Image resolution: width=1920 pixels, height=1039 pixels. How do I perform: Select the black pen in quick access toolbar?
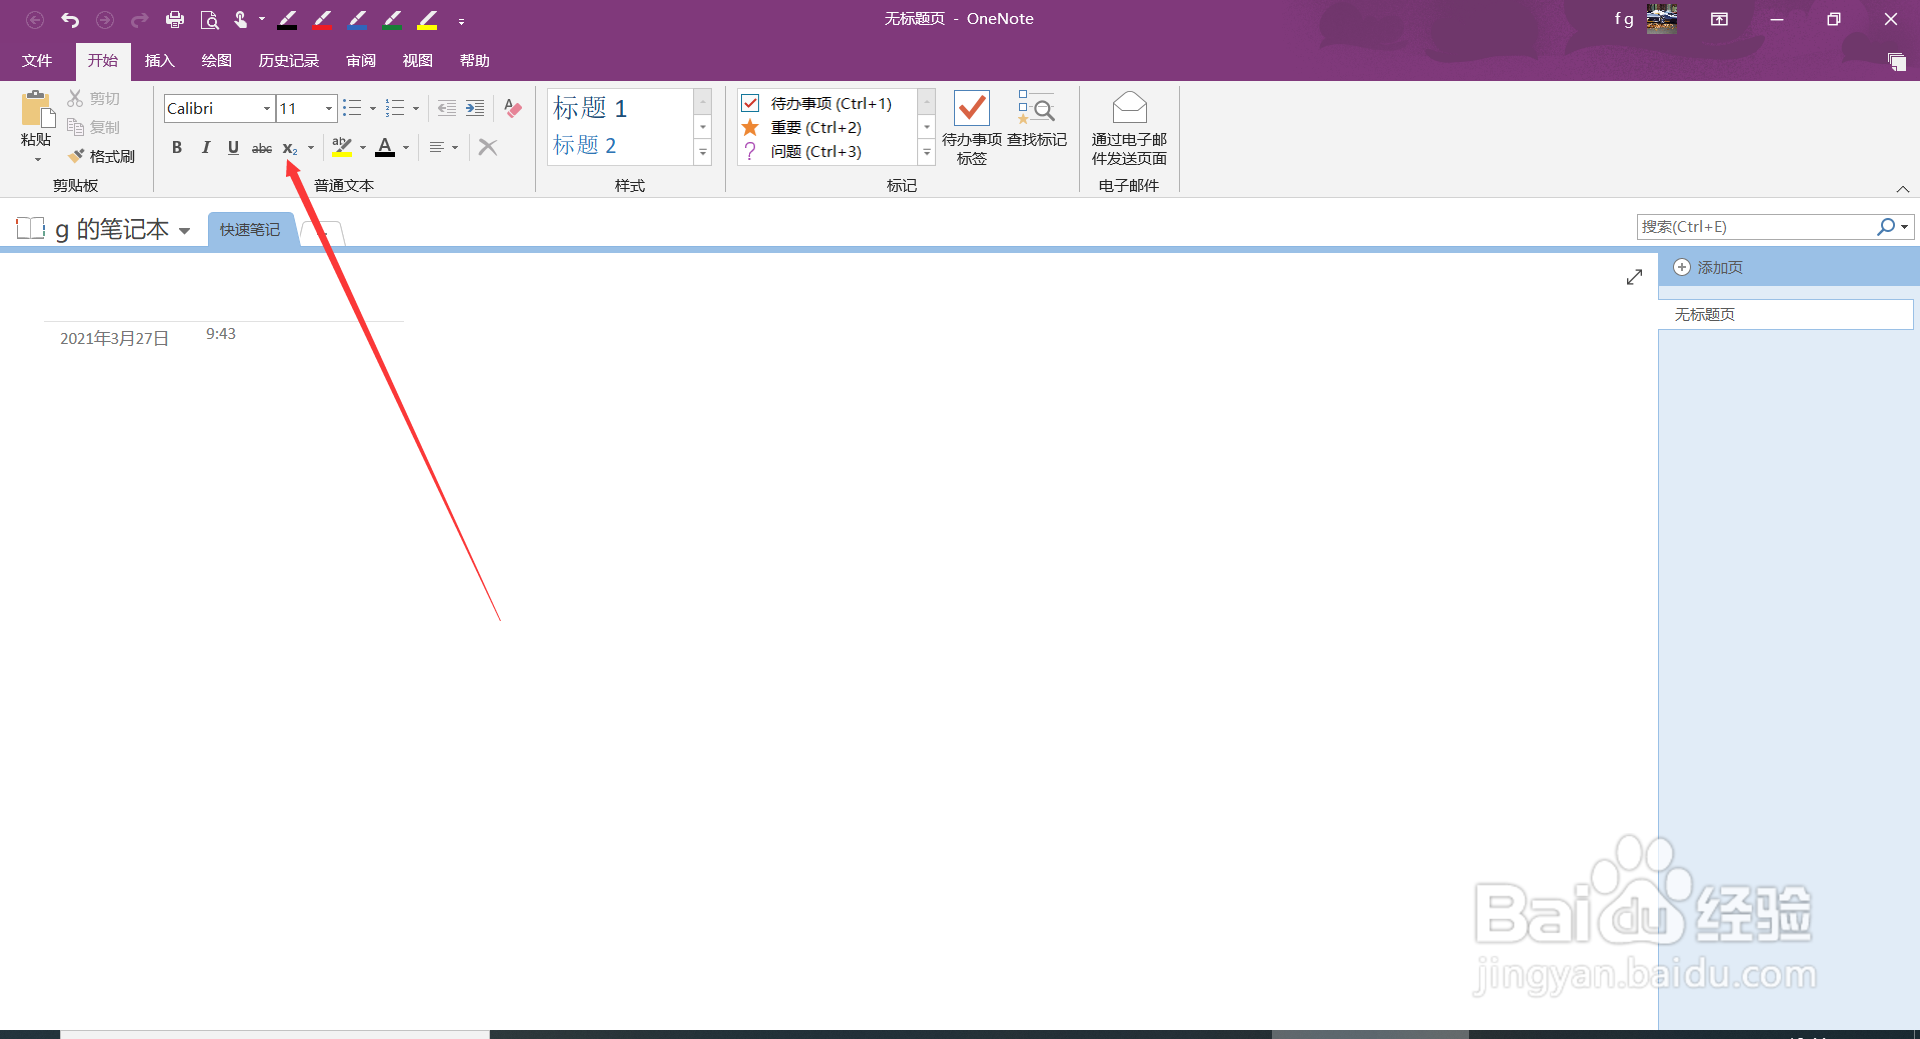287,19
